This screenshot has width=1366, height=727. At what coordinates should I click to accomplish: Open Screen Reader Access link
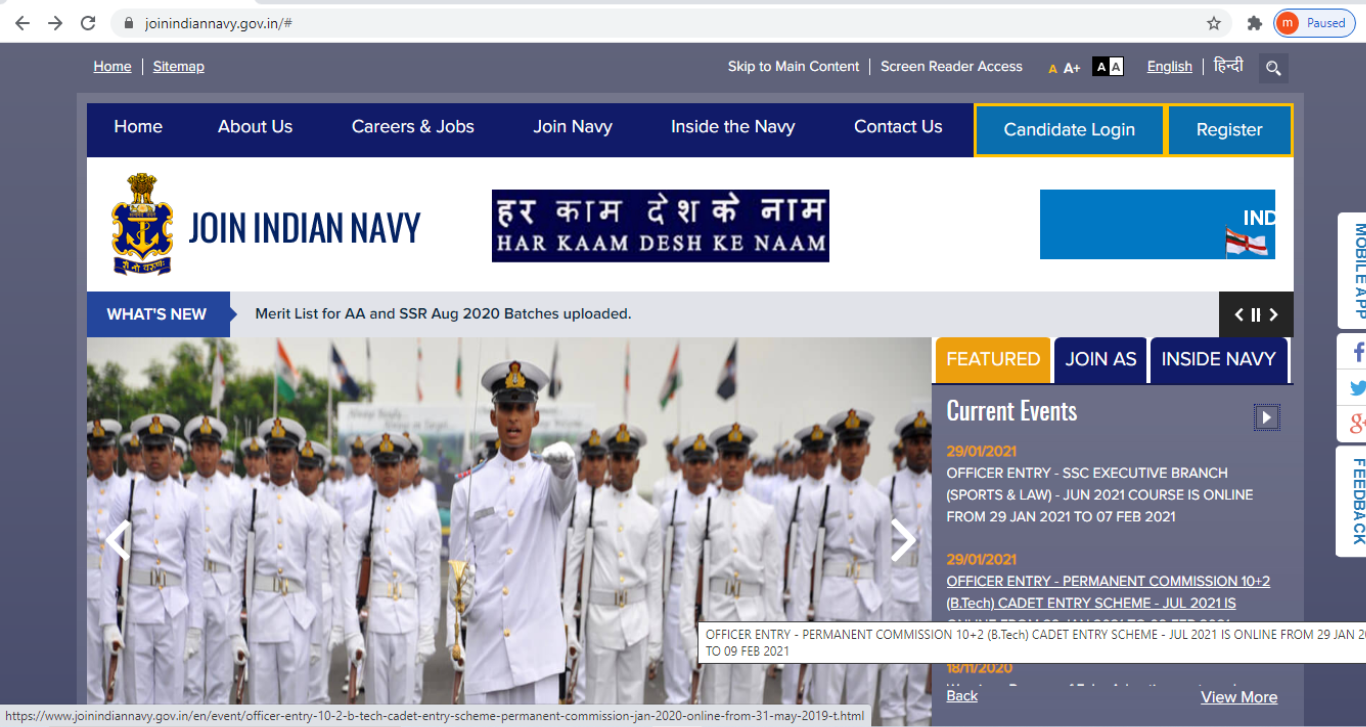[x=951, y=66]
